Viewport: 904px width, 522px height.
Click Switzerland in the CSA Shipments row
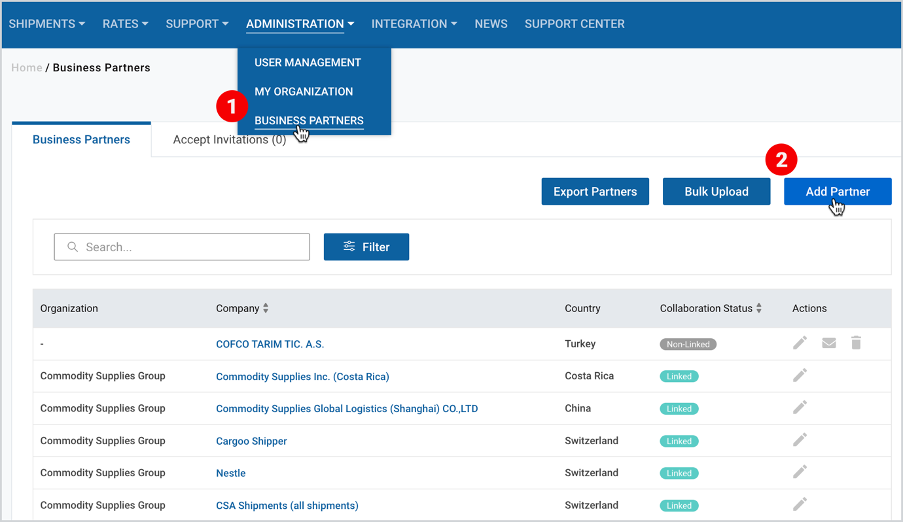pyautogui.click(x=592, y=505)
